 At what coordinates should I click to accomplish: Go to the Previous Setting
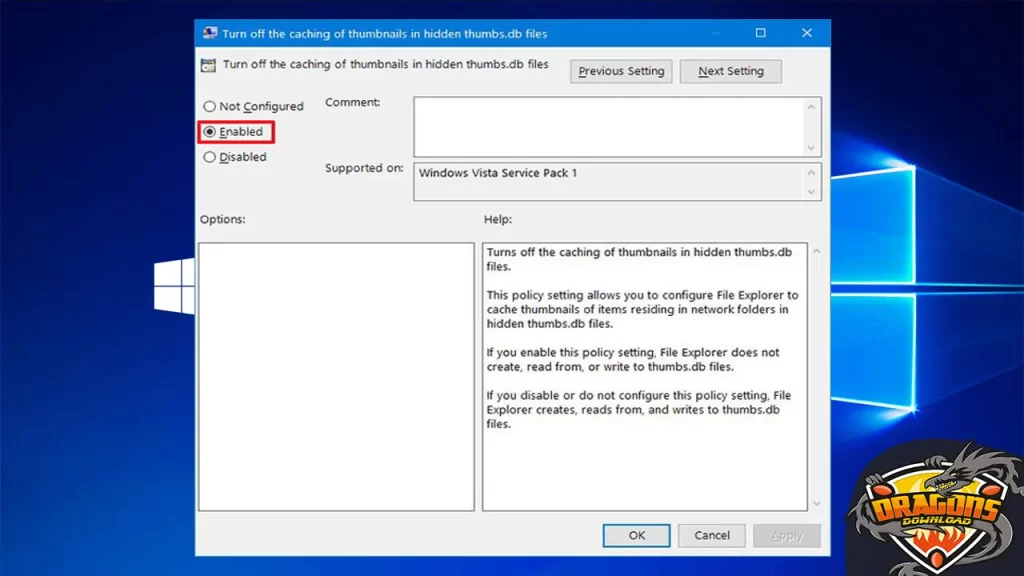(621, 71)
